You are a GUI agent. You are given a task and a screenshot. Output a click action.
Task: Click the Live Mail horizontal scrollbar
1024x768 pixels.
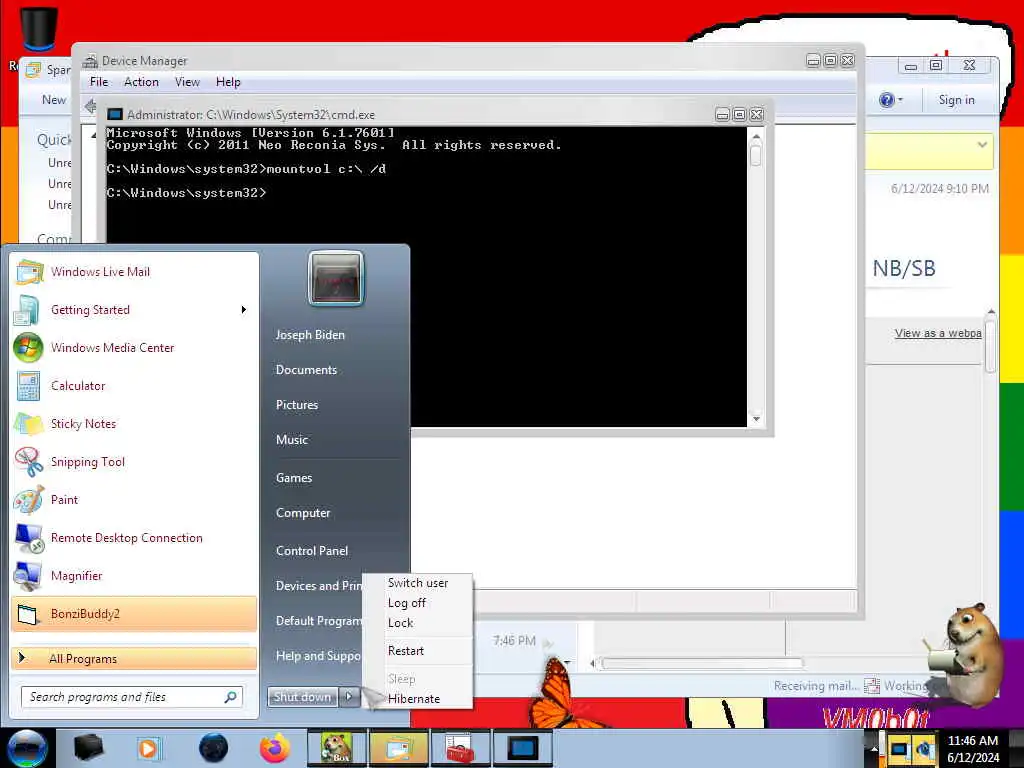pyautogui.click(x=702, y=664)
